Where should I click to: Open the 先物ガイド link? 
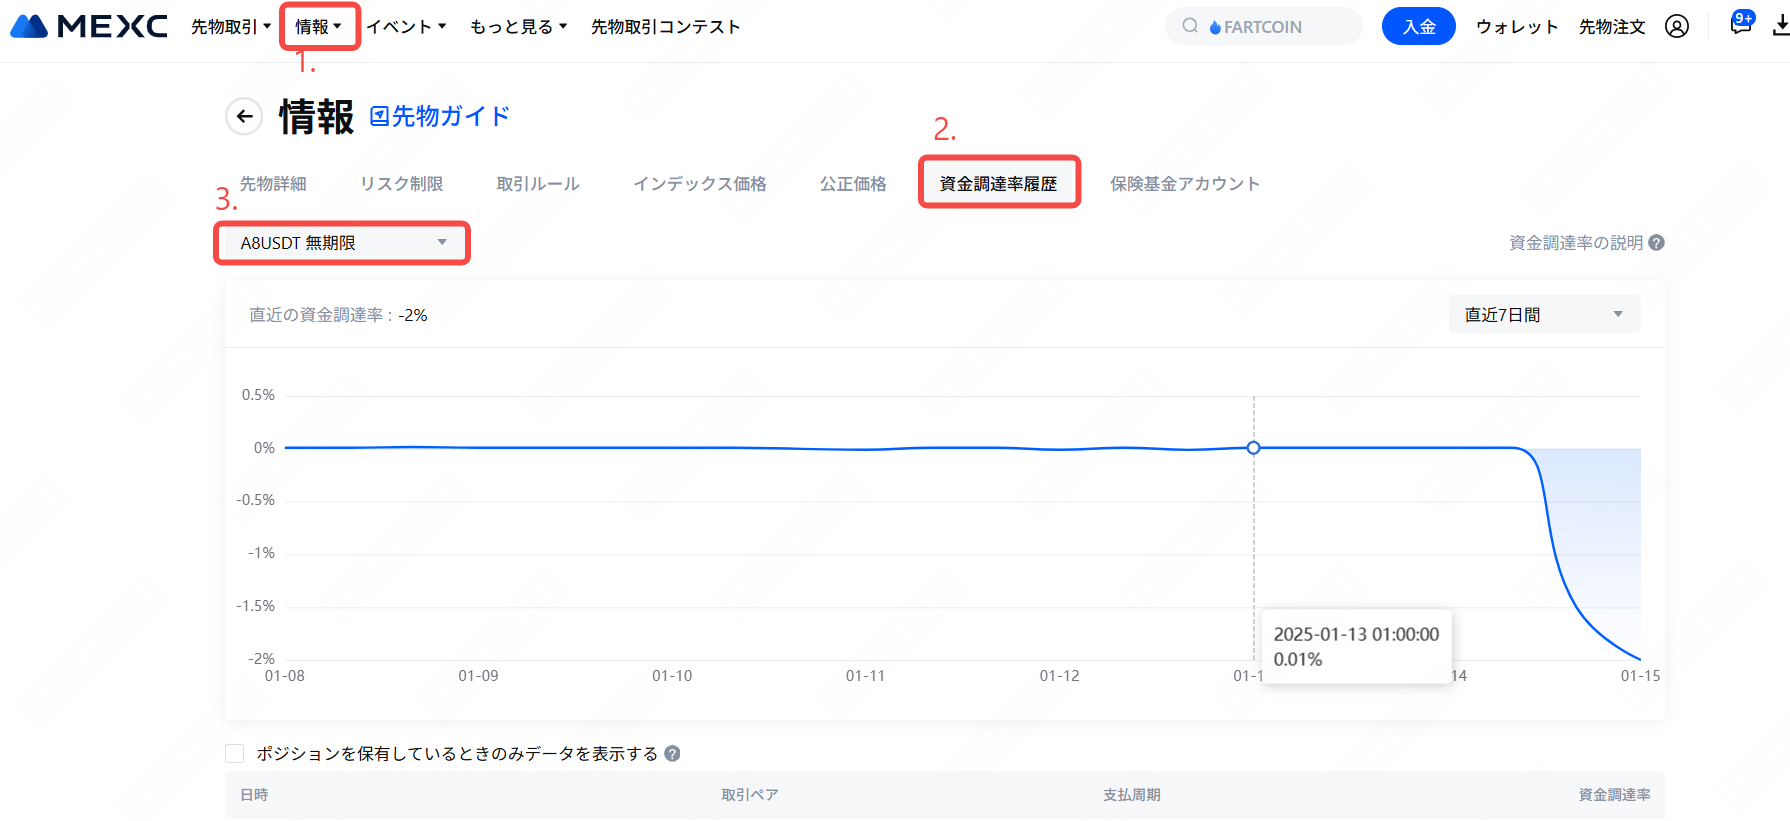440,117
